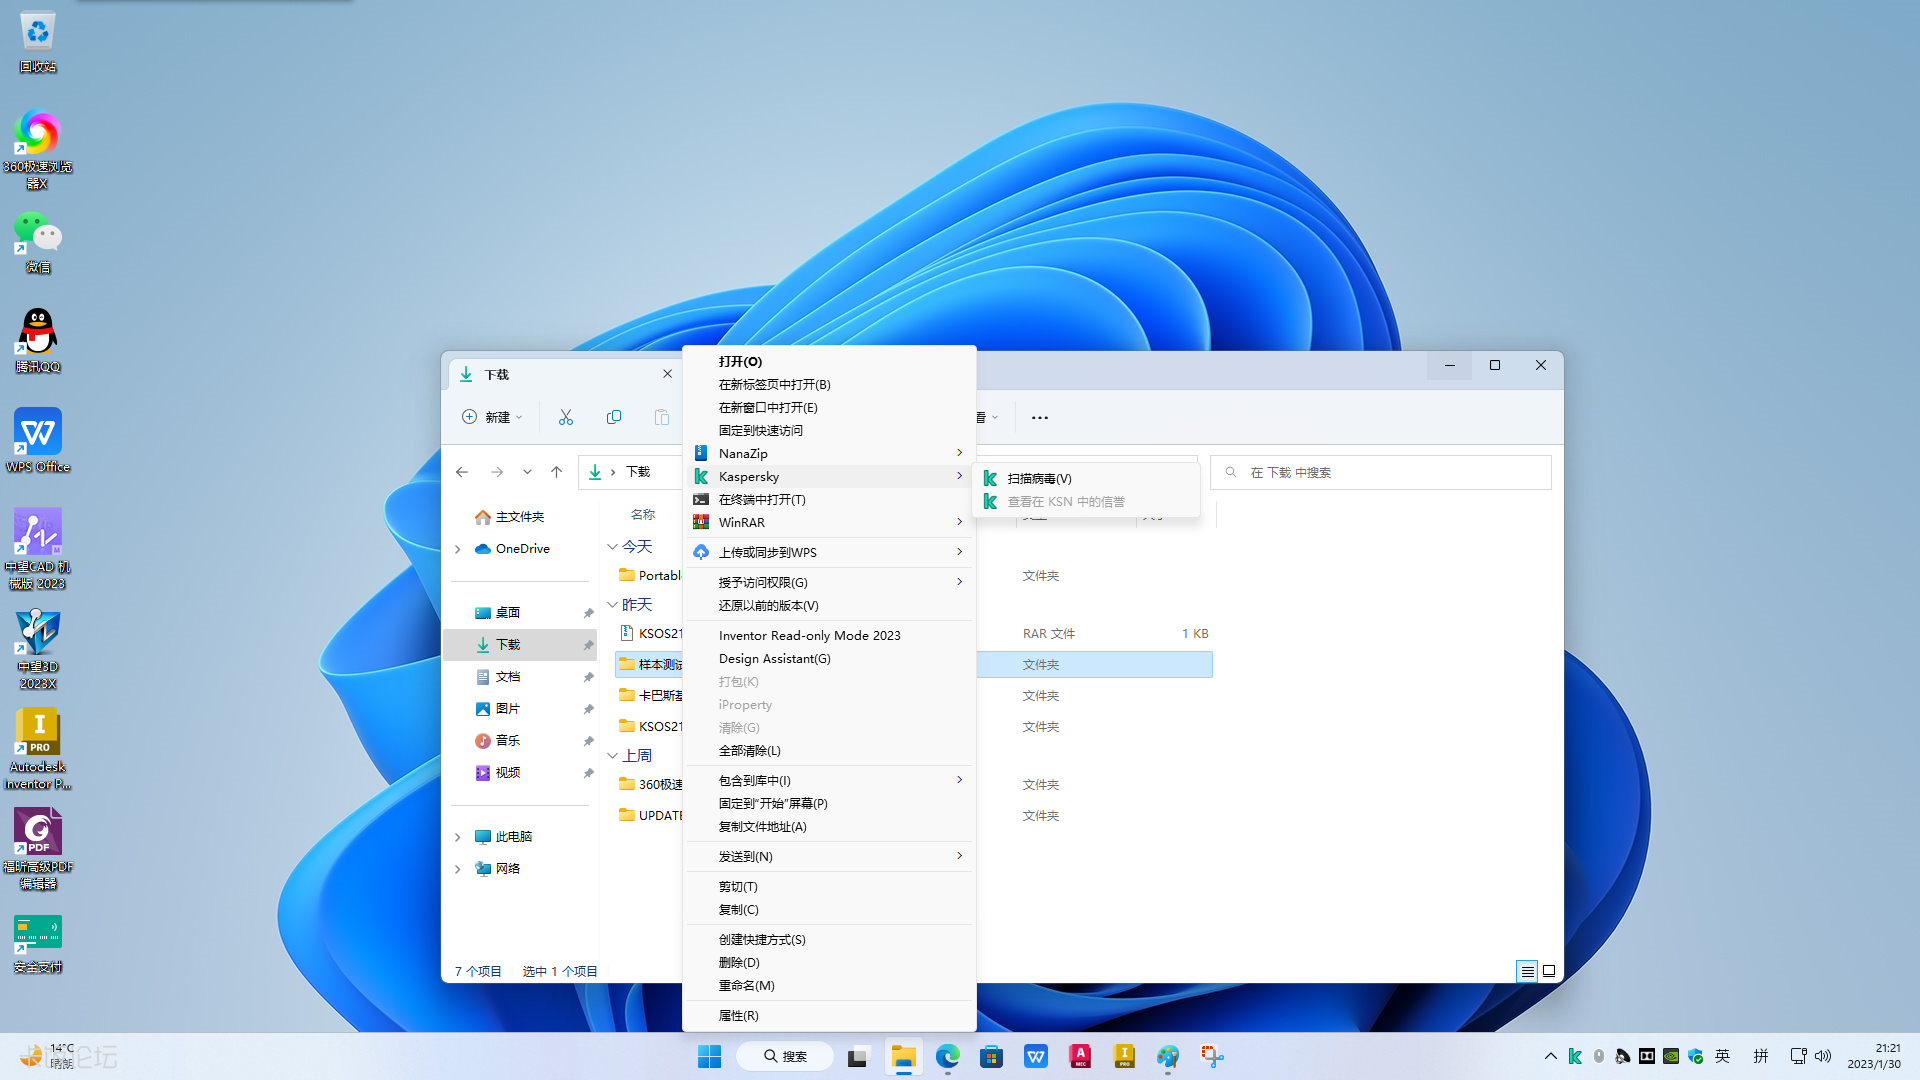Expand WinRAR submenu in context menu
This screenshot has height=1080, width=1920.
(x=829, y=522)
